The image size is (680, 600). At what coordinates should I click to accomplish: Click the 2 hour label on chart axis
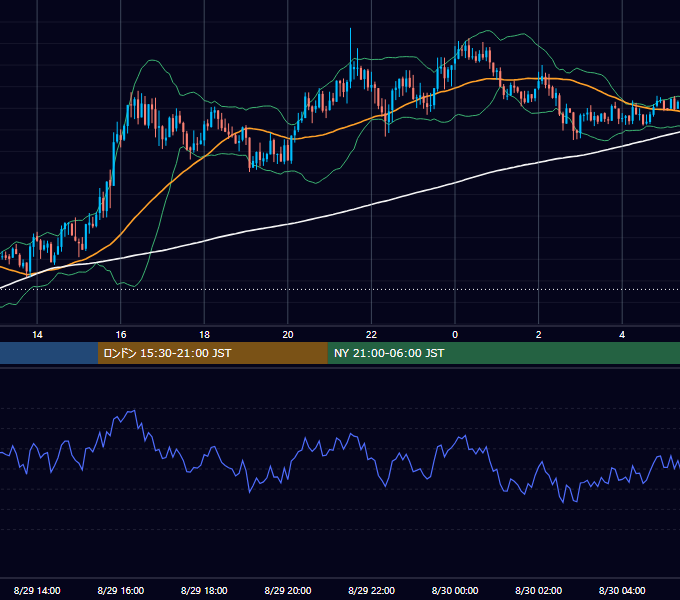[539, 335]
